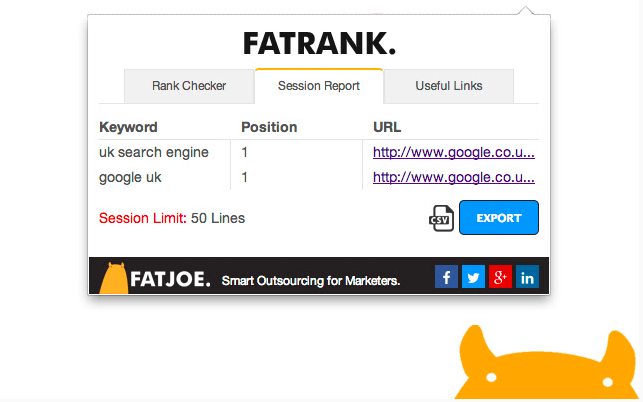Click the blue EXPORT button
This screenshot has height=402, width=643.
[499, 218]
